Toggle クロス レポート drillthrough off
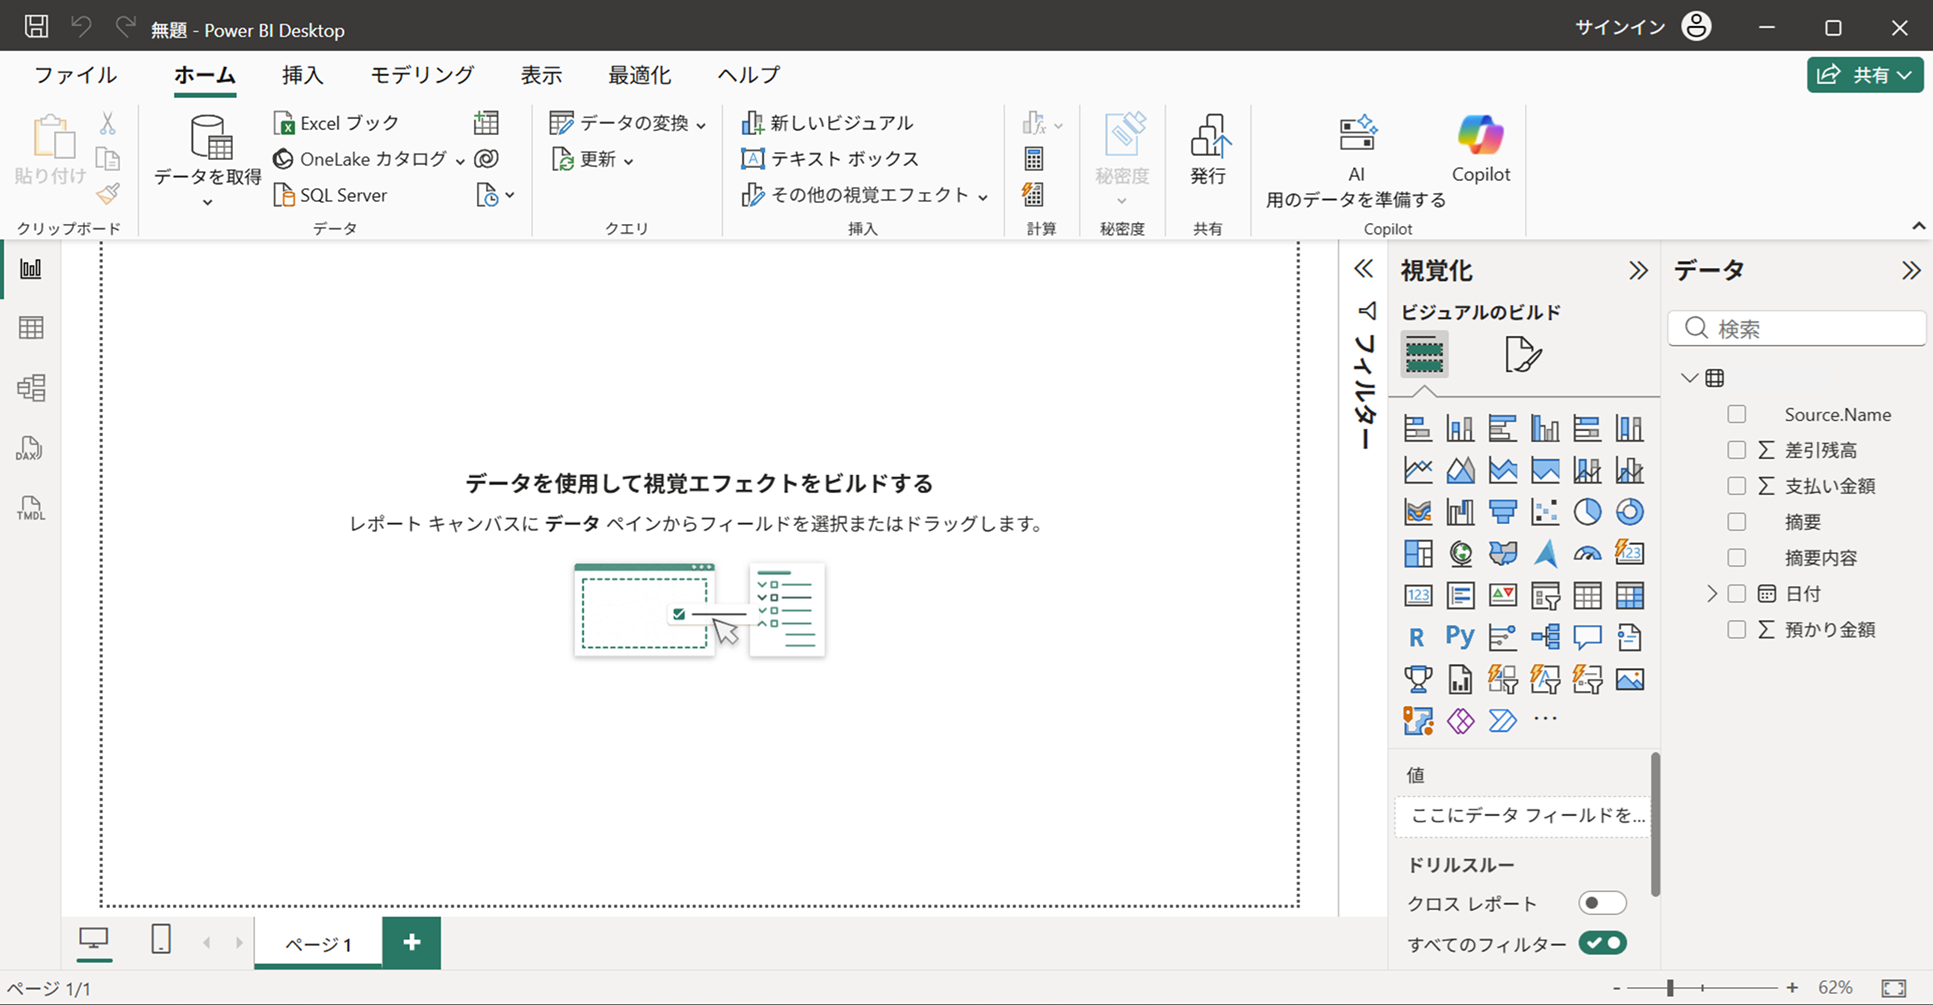The height and width of the screenshot is (1005, 1933). click(x=1601, y=902)
